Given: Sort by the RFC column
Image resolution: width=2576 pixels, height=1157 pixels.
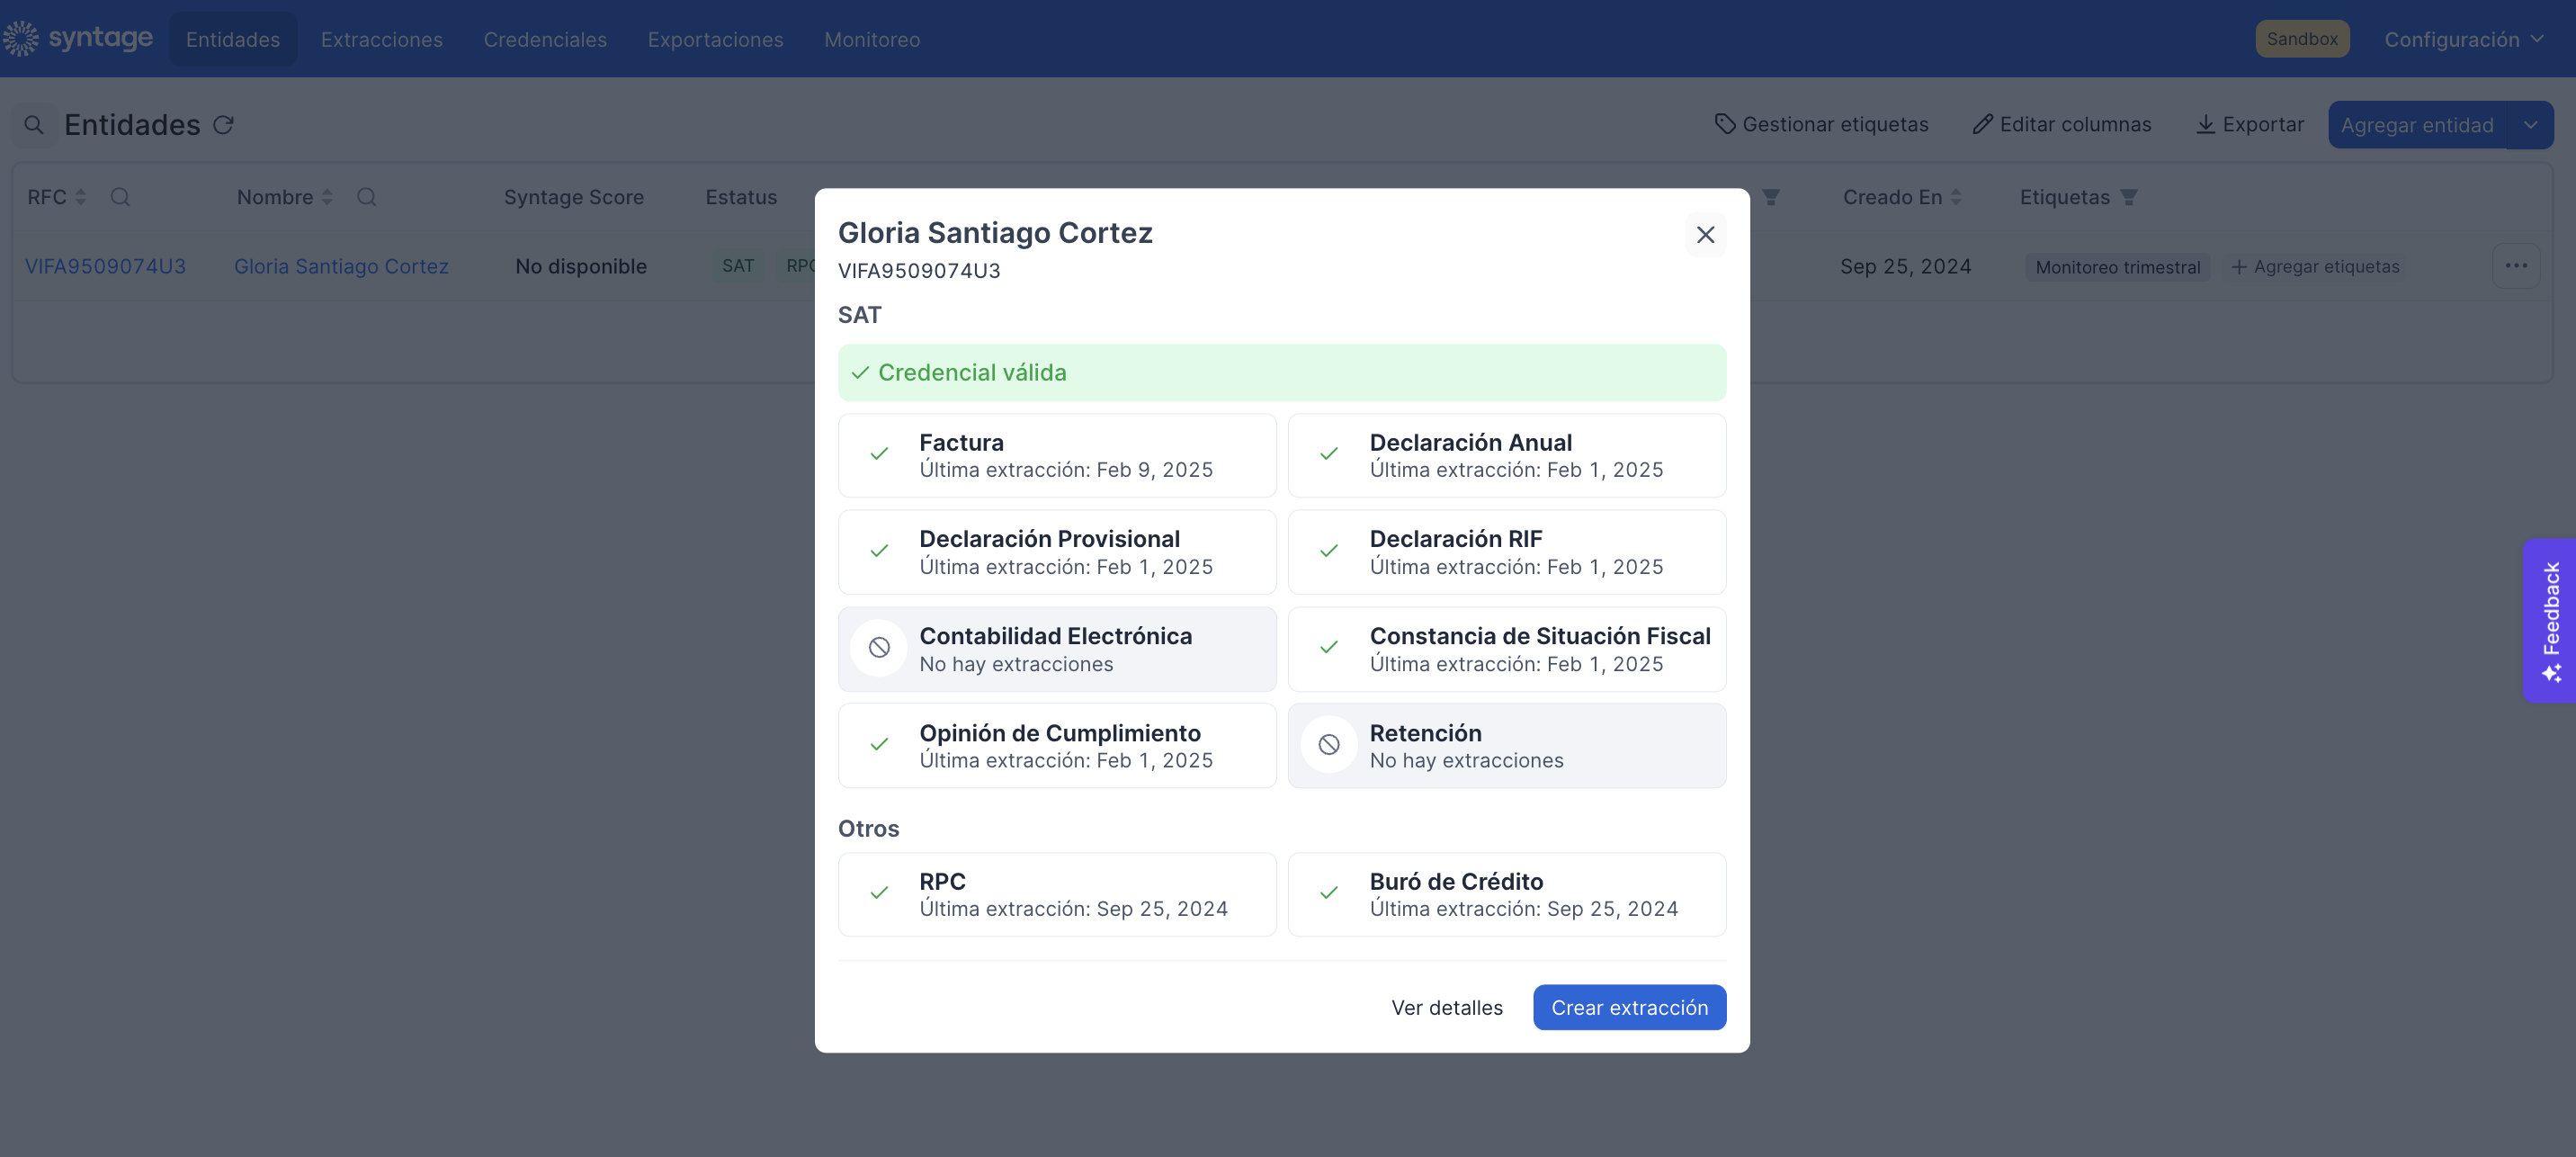Looking at the screenshot, I should [81, 197].
